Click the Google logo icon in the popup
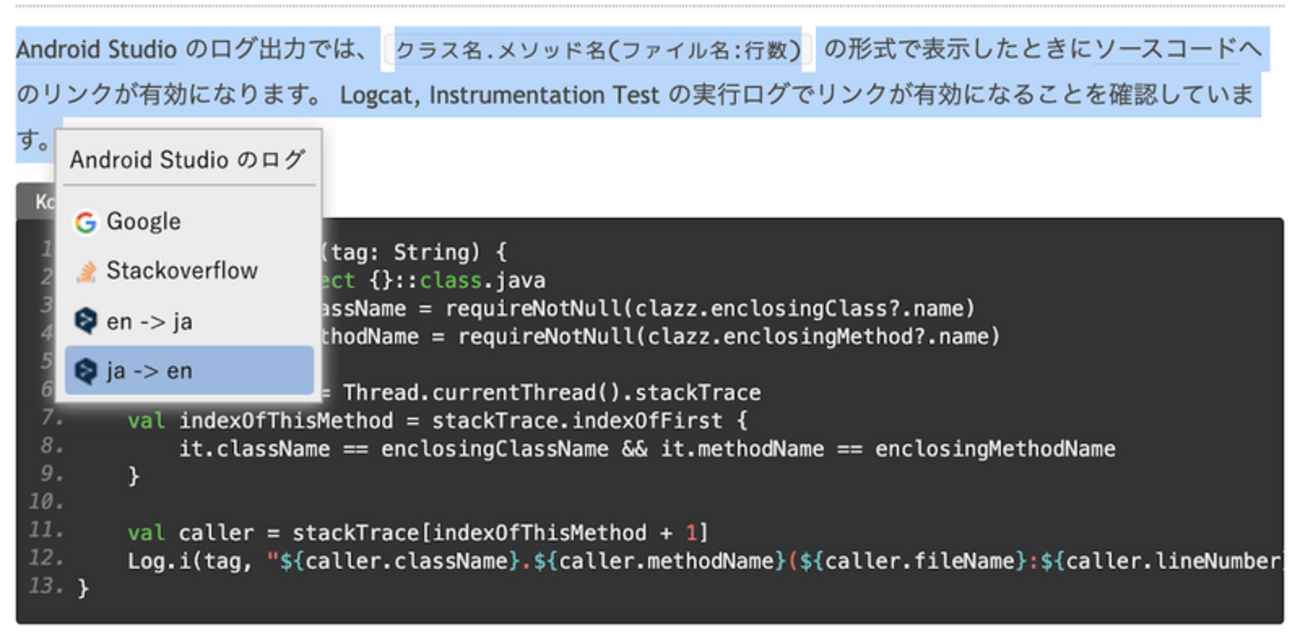Screen dimensions: 1300x642 coord(86,222)
